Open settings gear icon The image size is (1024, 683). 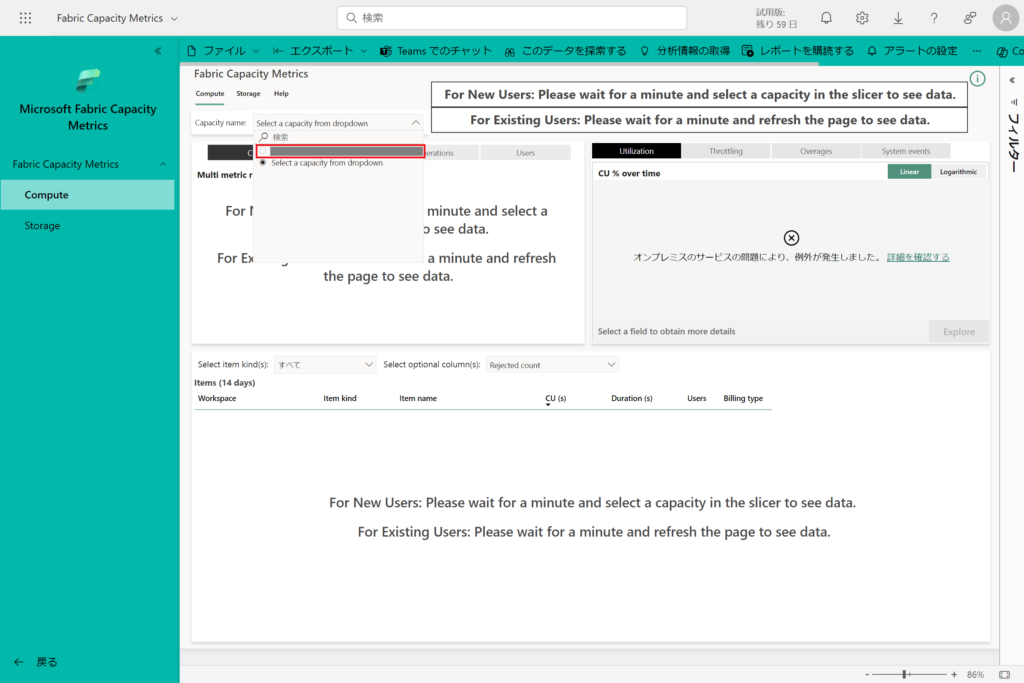pyautogui.click(x=862, y=18)
